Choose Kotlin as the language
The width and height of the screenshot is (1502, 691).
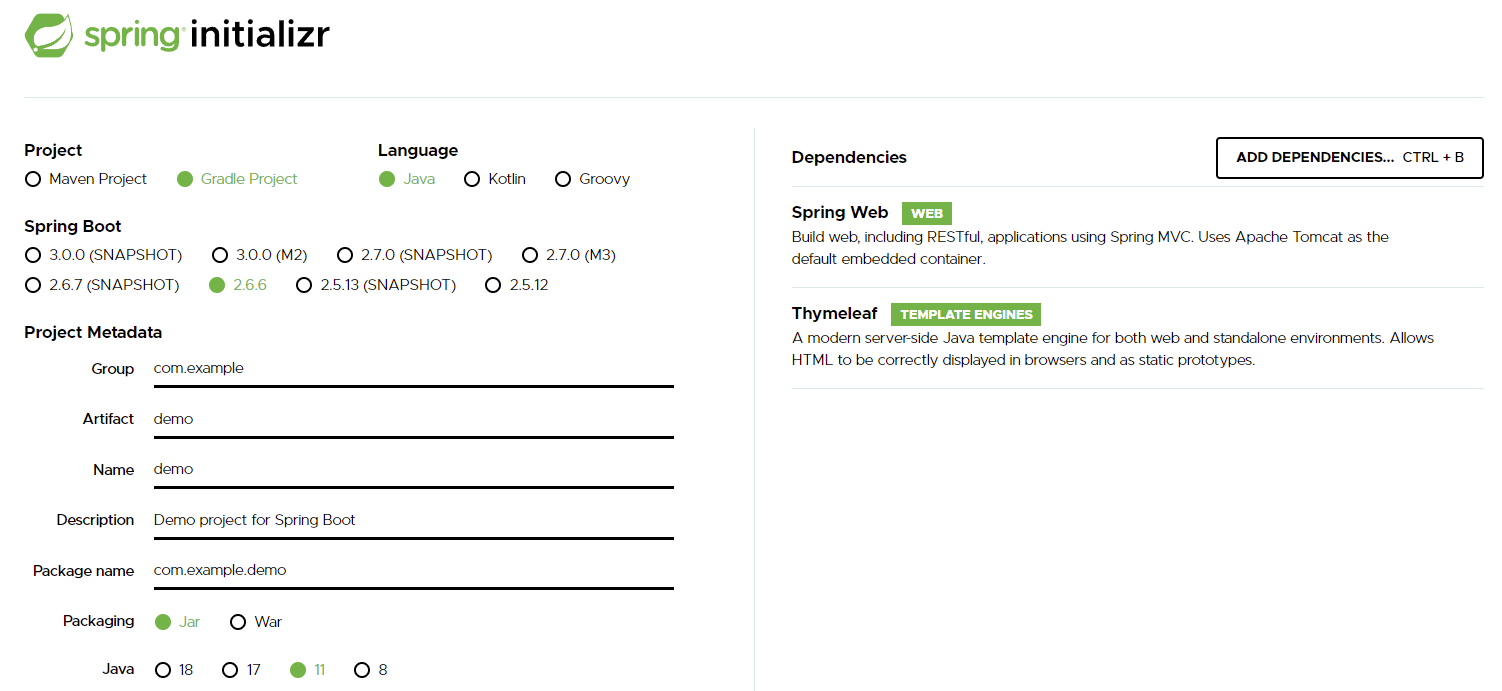point(472,179)
